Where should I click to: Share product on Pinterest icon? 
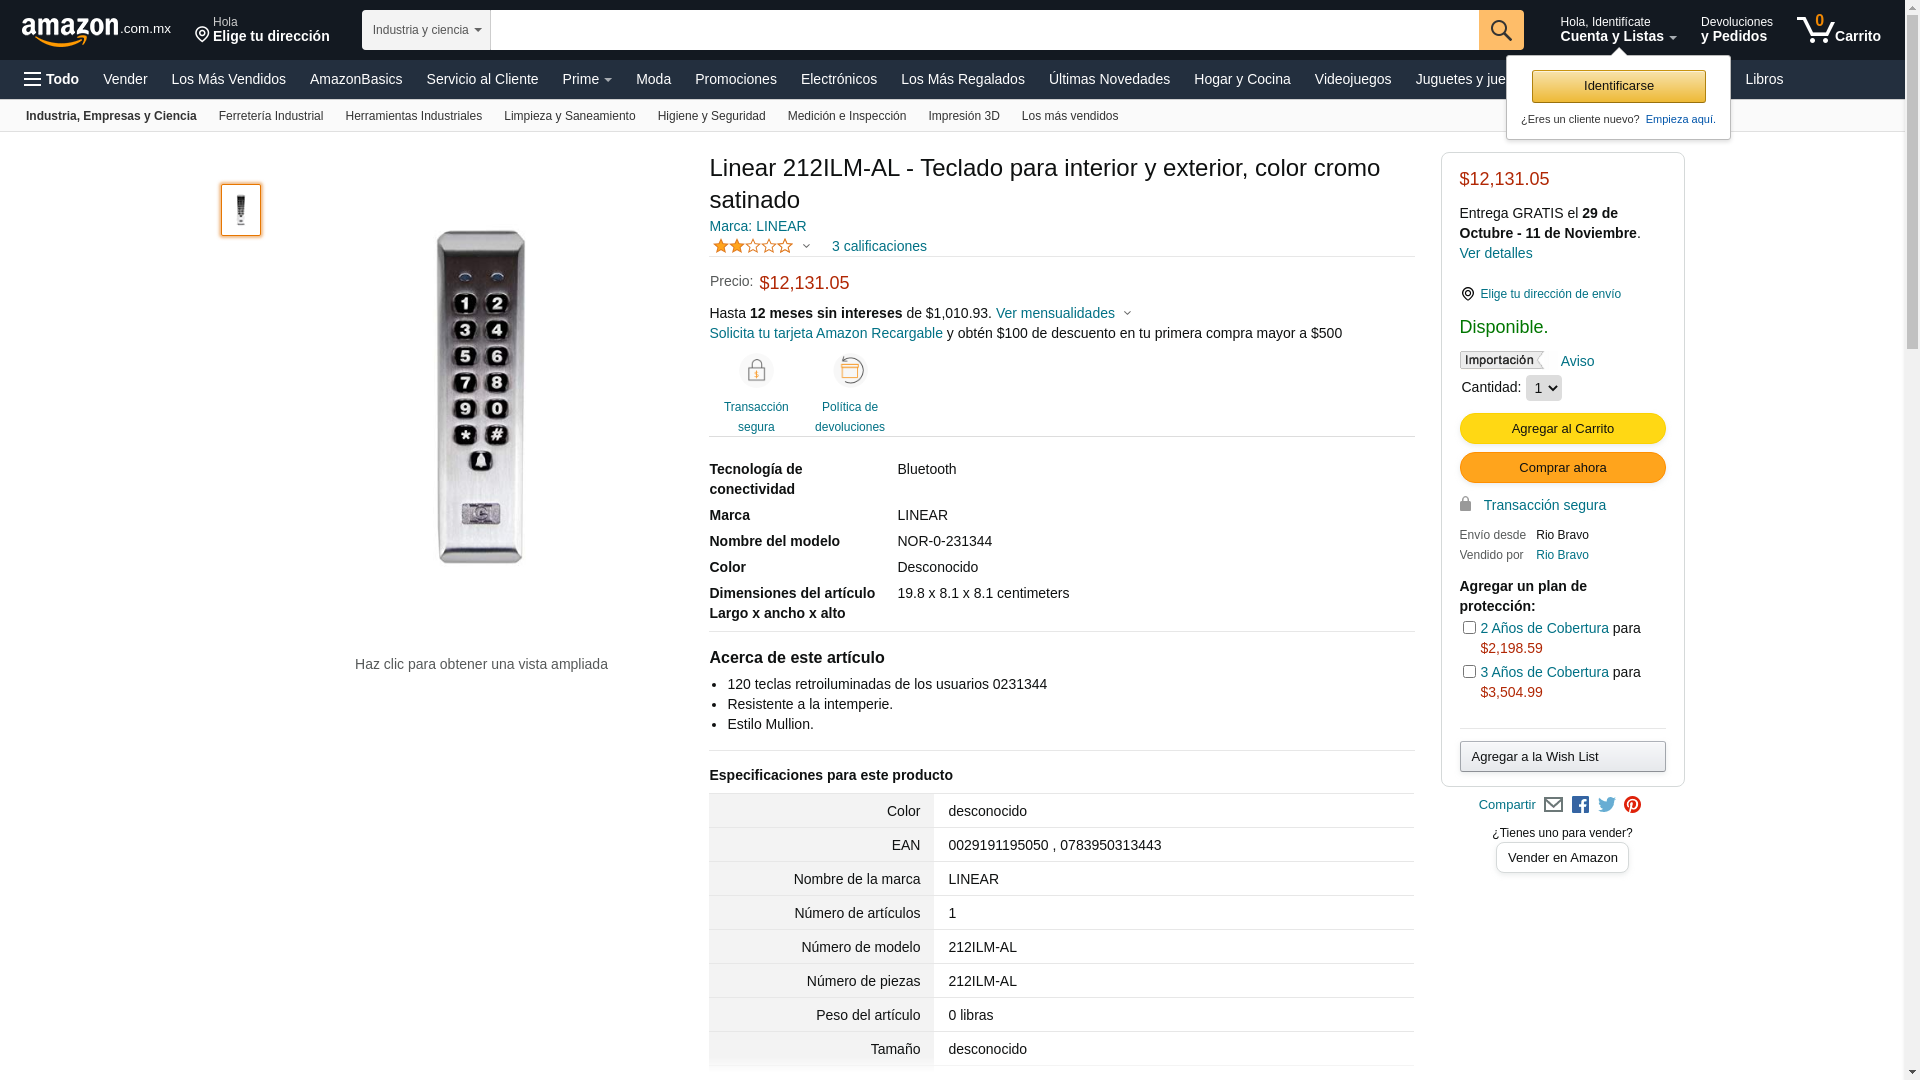click(1632, 805)
